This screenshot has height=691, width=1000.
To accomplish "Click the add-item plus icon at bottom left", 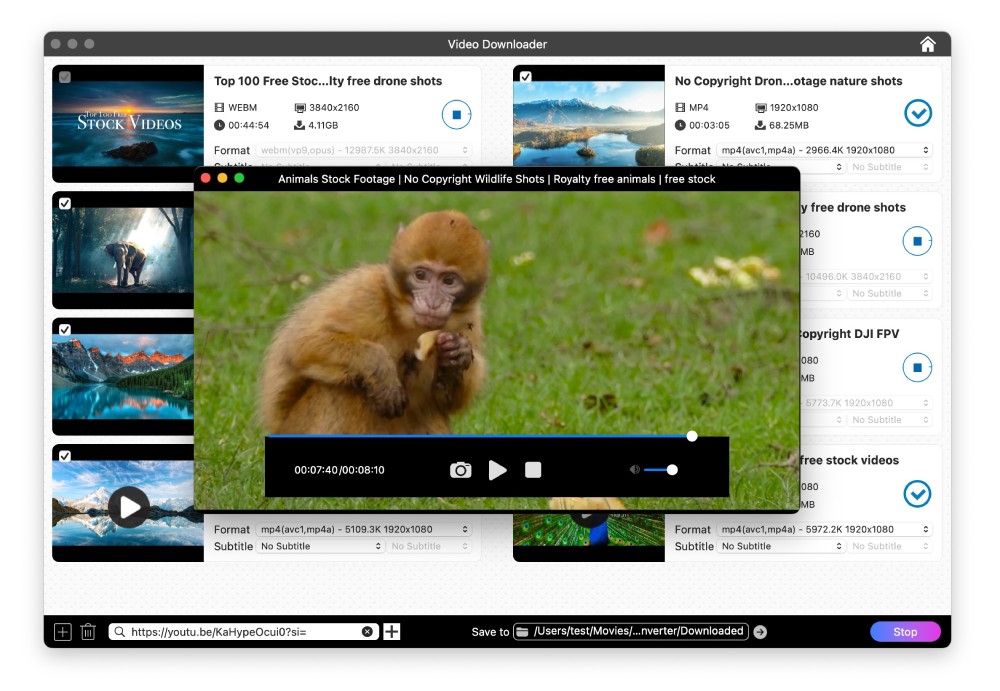I will 62,632.
